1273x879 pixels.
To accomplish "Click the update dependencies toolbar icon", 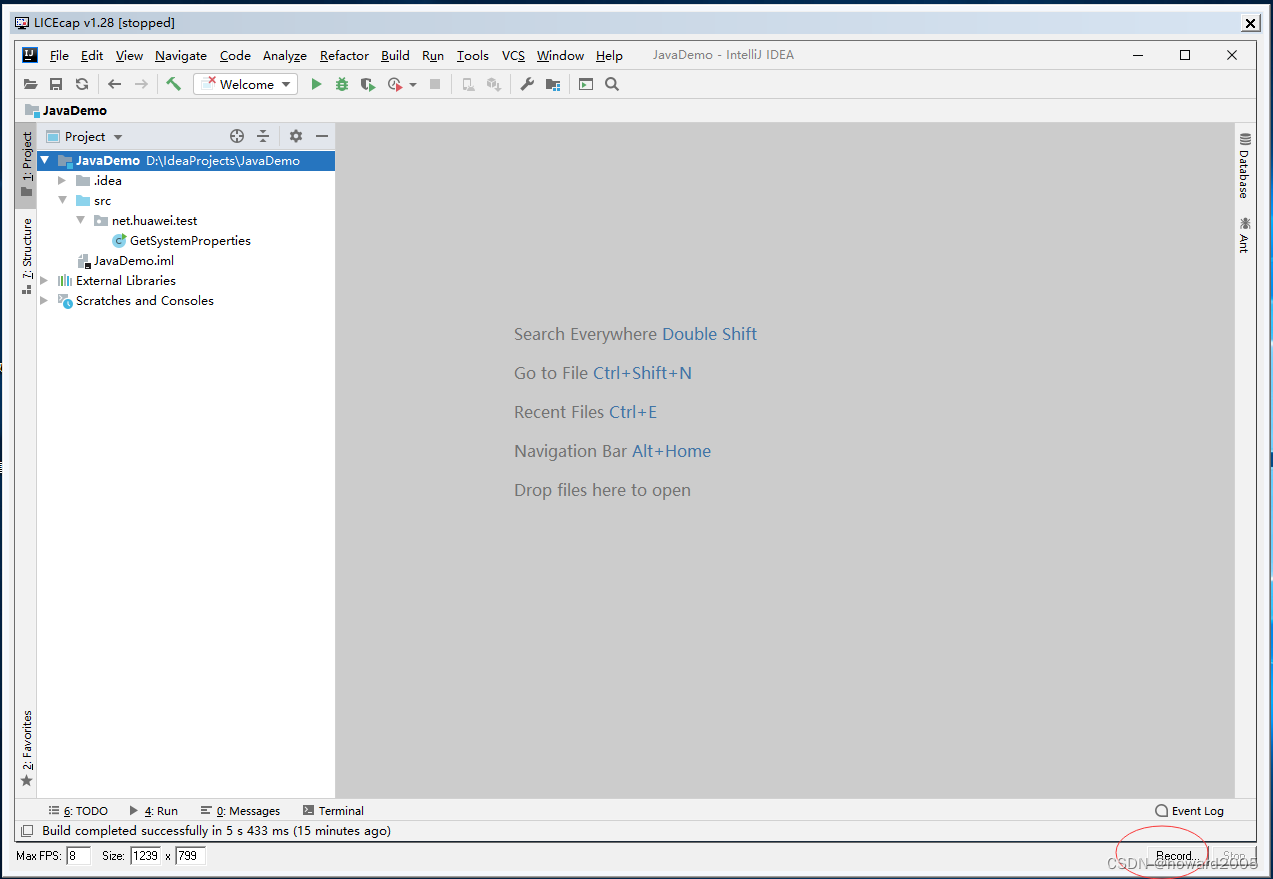I will point(493,85).
